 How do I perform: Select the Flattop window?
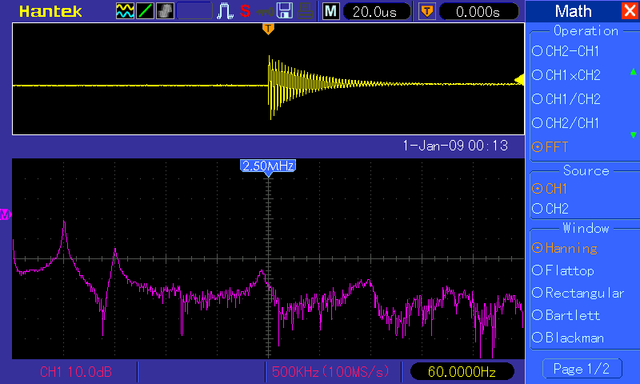point(563,271)
